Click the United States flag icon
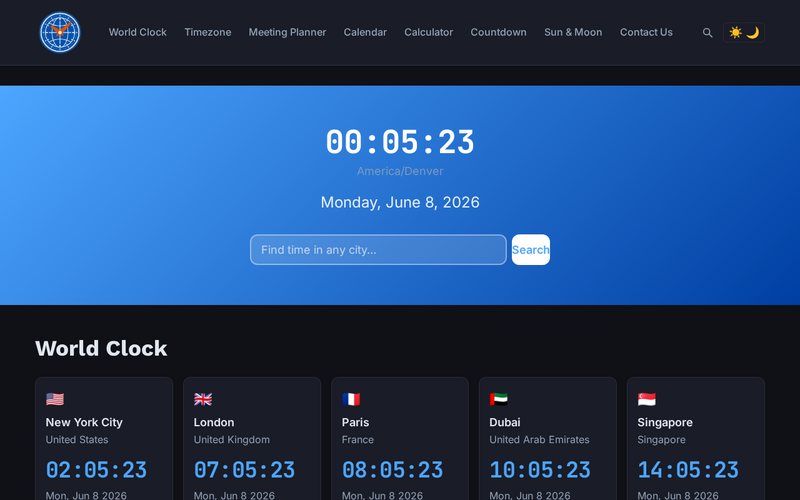This screenshot has width=800, height=500. [x=55, y=399]
